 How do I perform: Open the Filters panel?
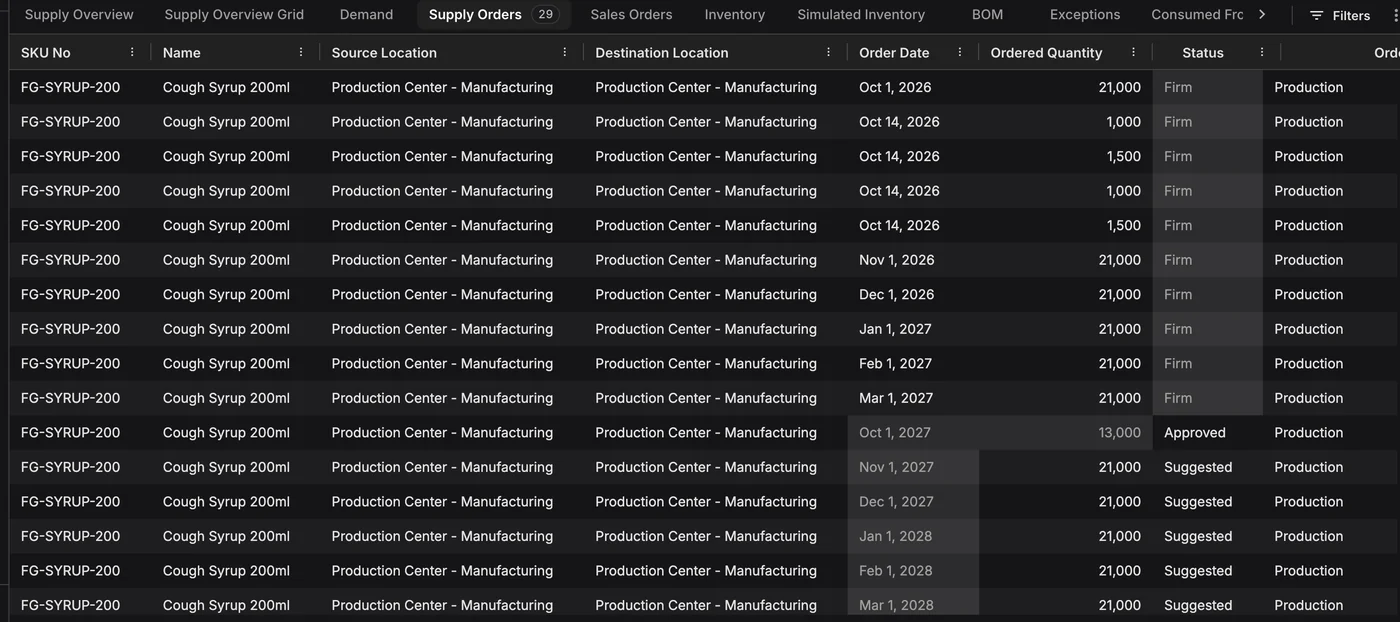coord(1340,15)
